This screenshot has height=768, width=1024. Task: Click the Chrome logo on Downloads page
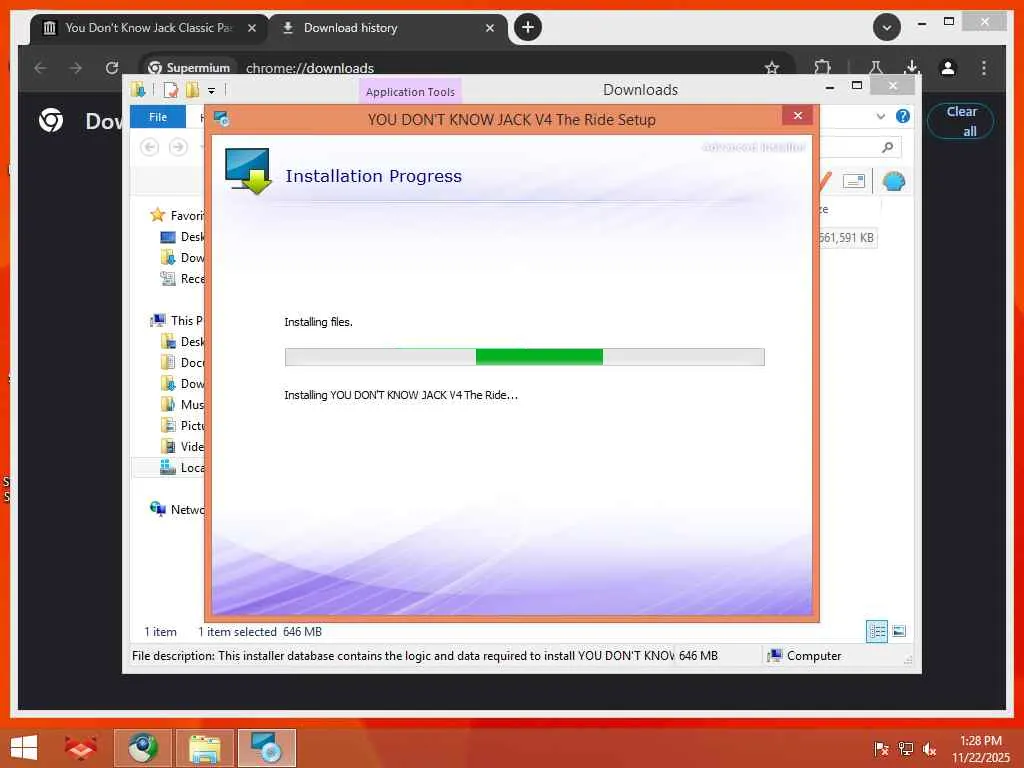(51, 120)
